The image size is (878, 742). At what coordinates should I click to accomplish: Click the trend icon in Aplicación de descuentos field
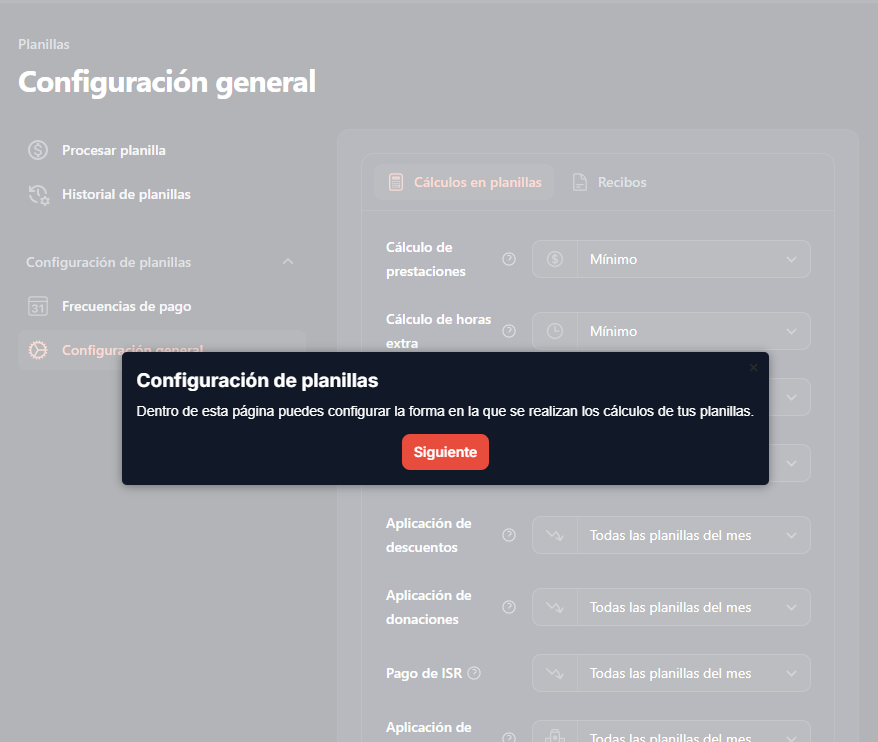click(x=555, y=535)
